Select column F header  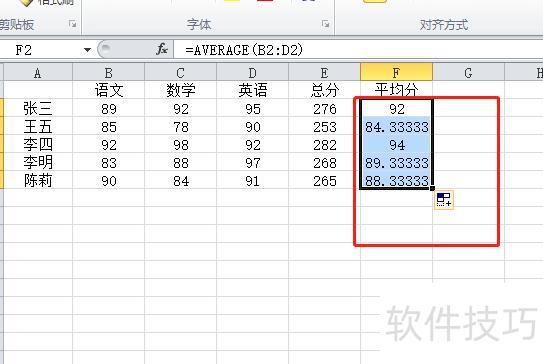click(x=397, y=73)
